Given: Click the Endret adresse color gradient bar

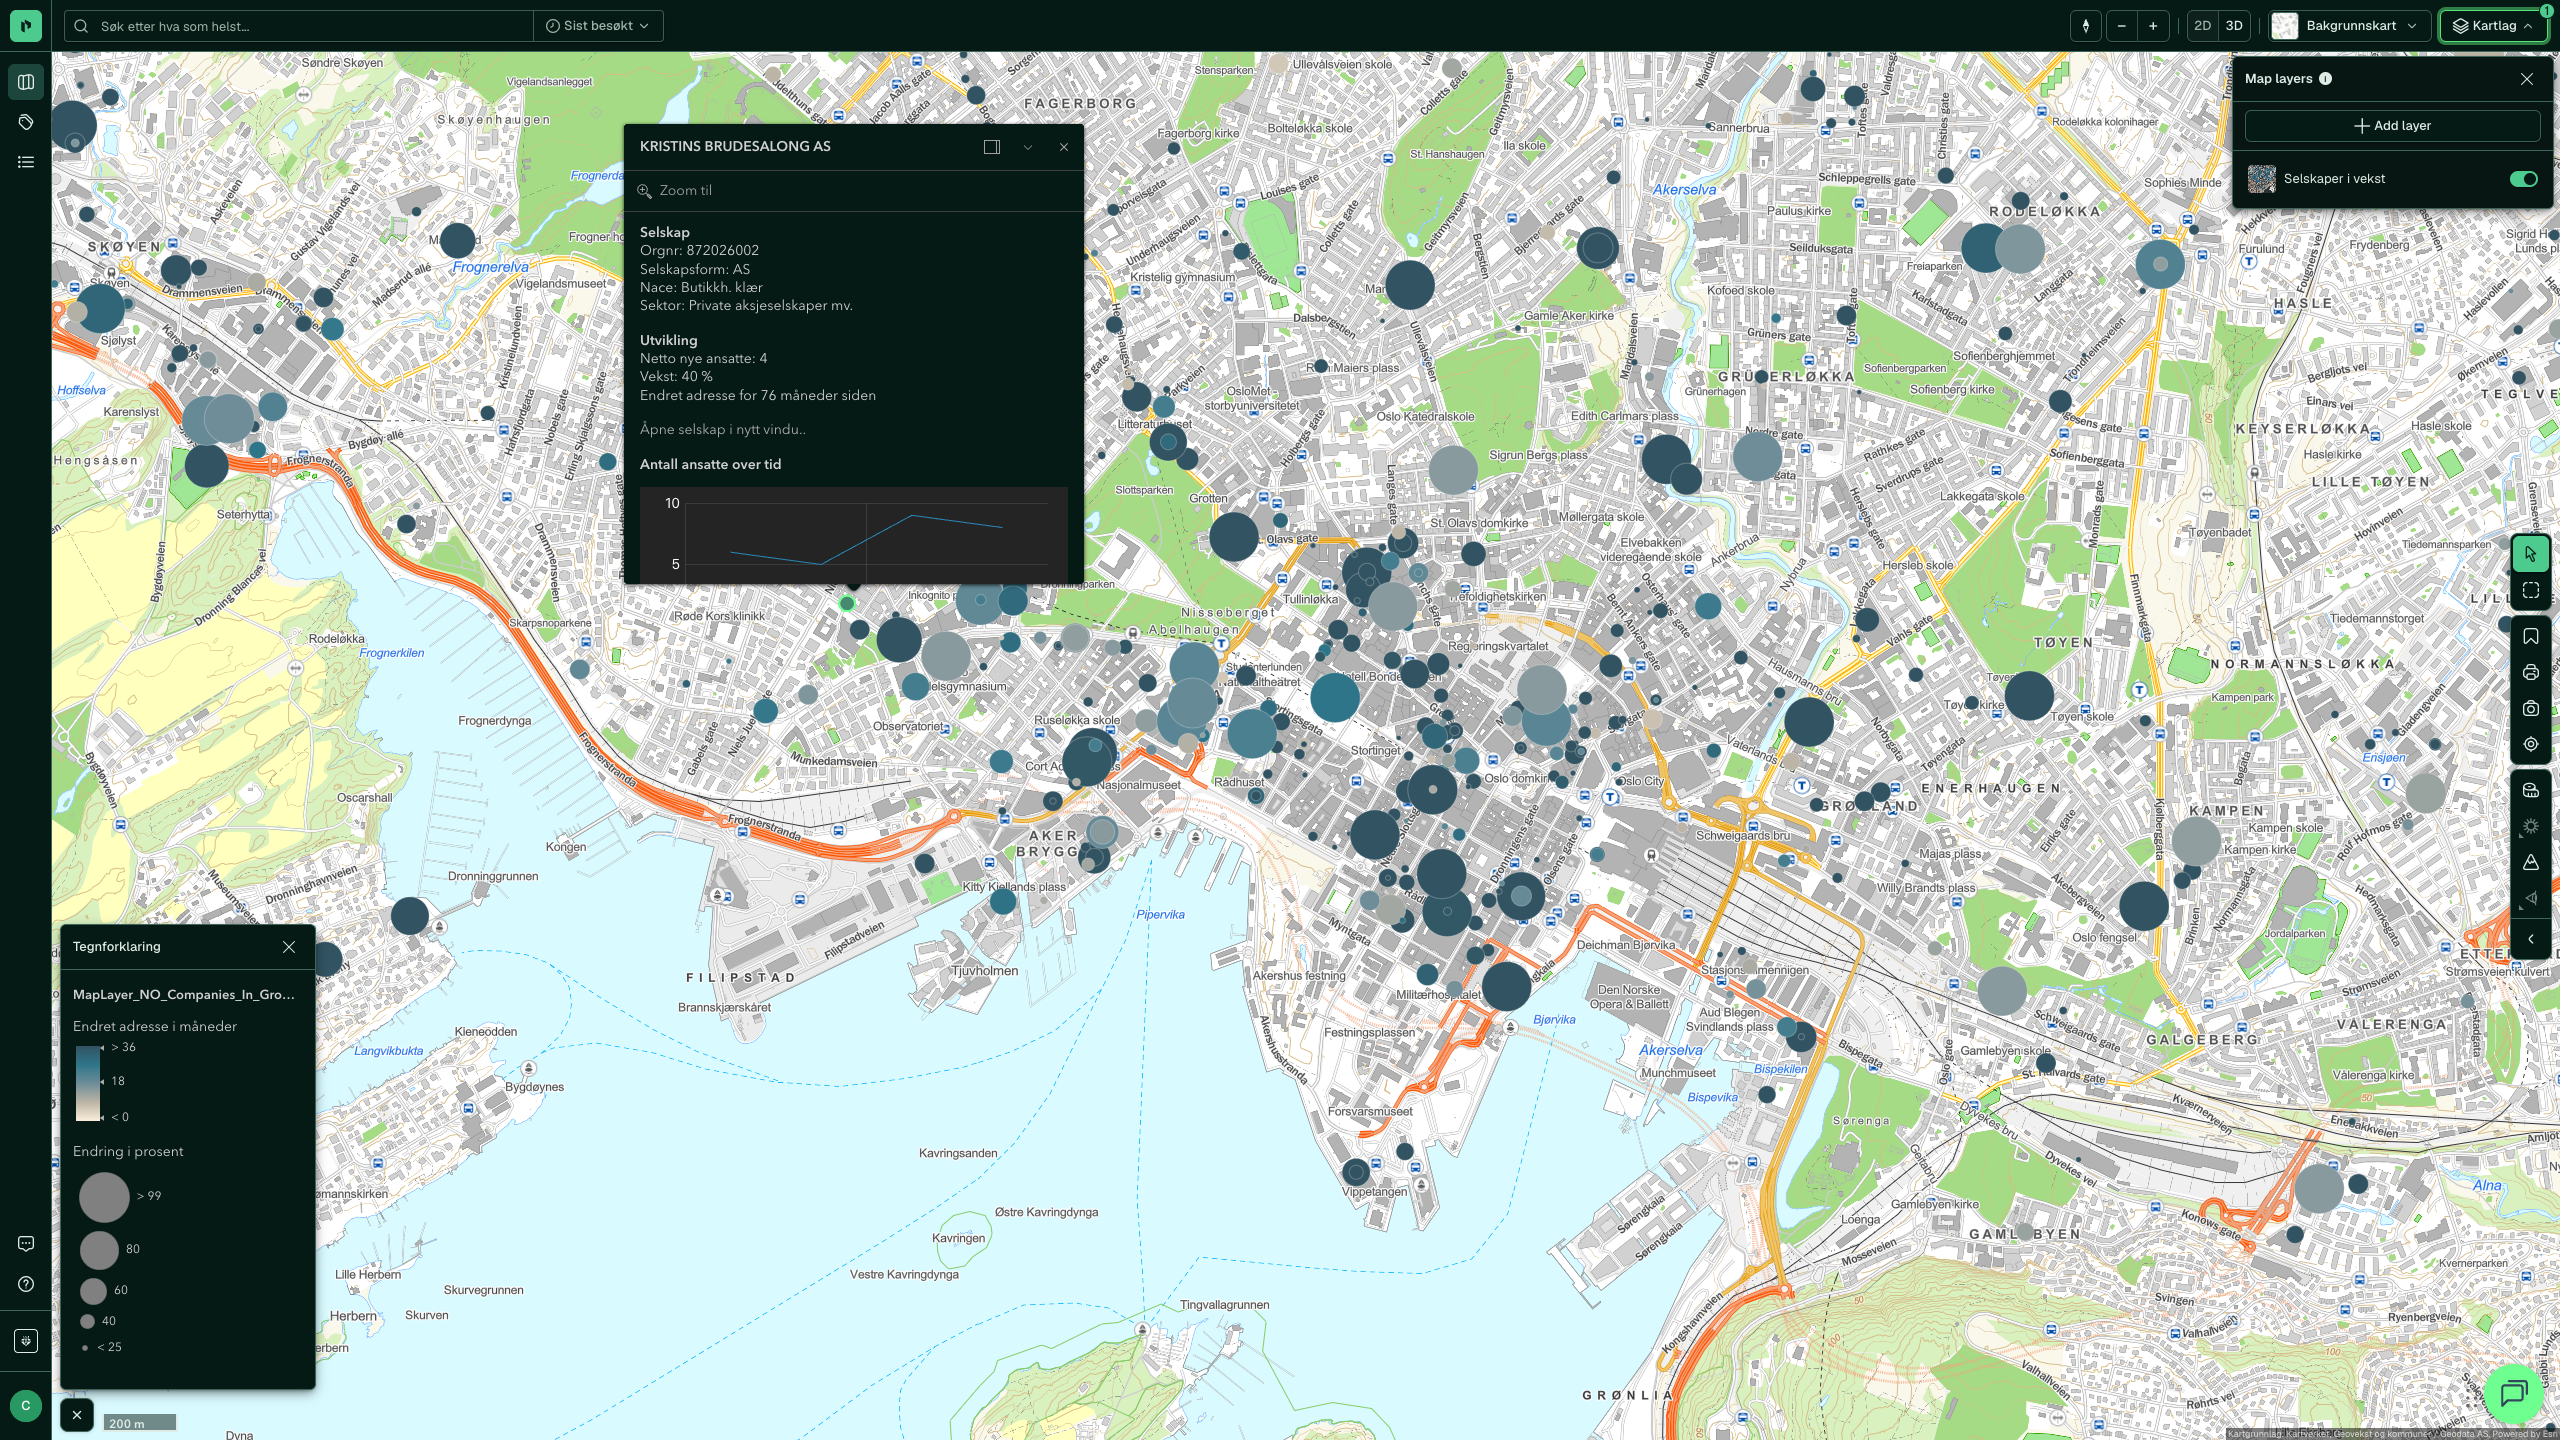Looking at the screenshot, I should [x=88, y=1083].
